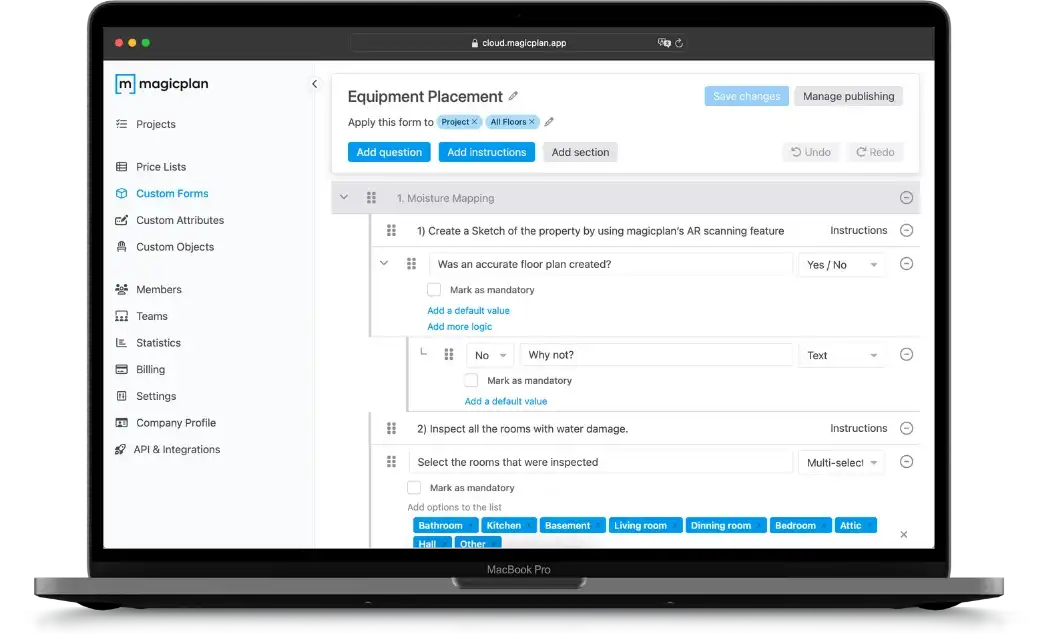
Task: Open the Yes / No answer type dropdown
Action: click(842, 263)
